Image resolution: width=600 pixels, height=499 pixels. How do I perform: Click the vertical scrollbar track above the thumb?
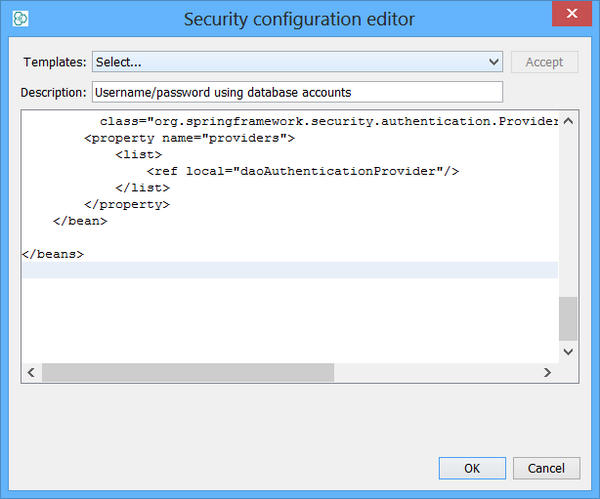(568, 212)
